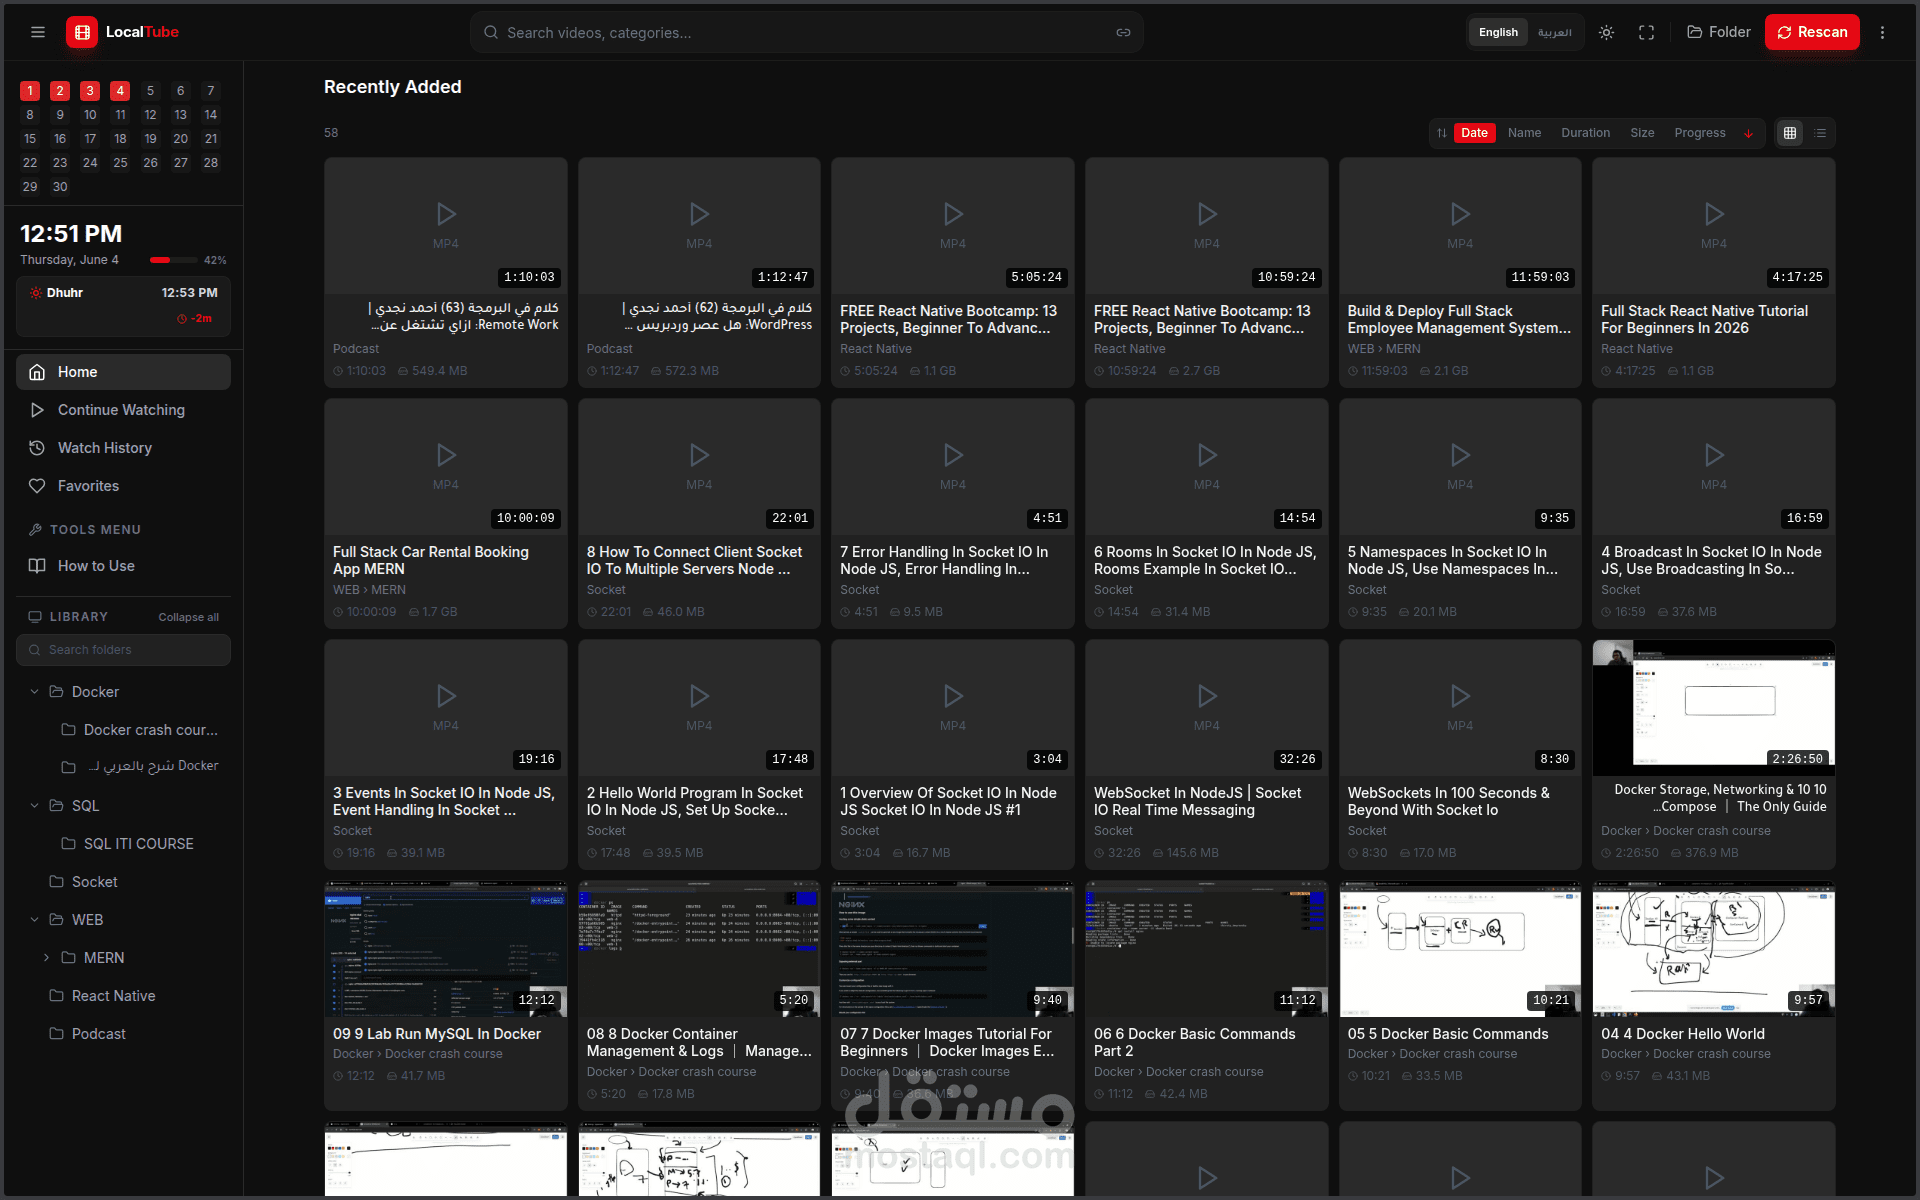
Task: Focus the Search folders field
Action: (x=123, y=650)
